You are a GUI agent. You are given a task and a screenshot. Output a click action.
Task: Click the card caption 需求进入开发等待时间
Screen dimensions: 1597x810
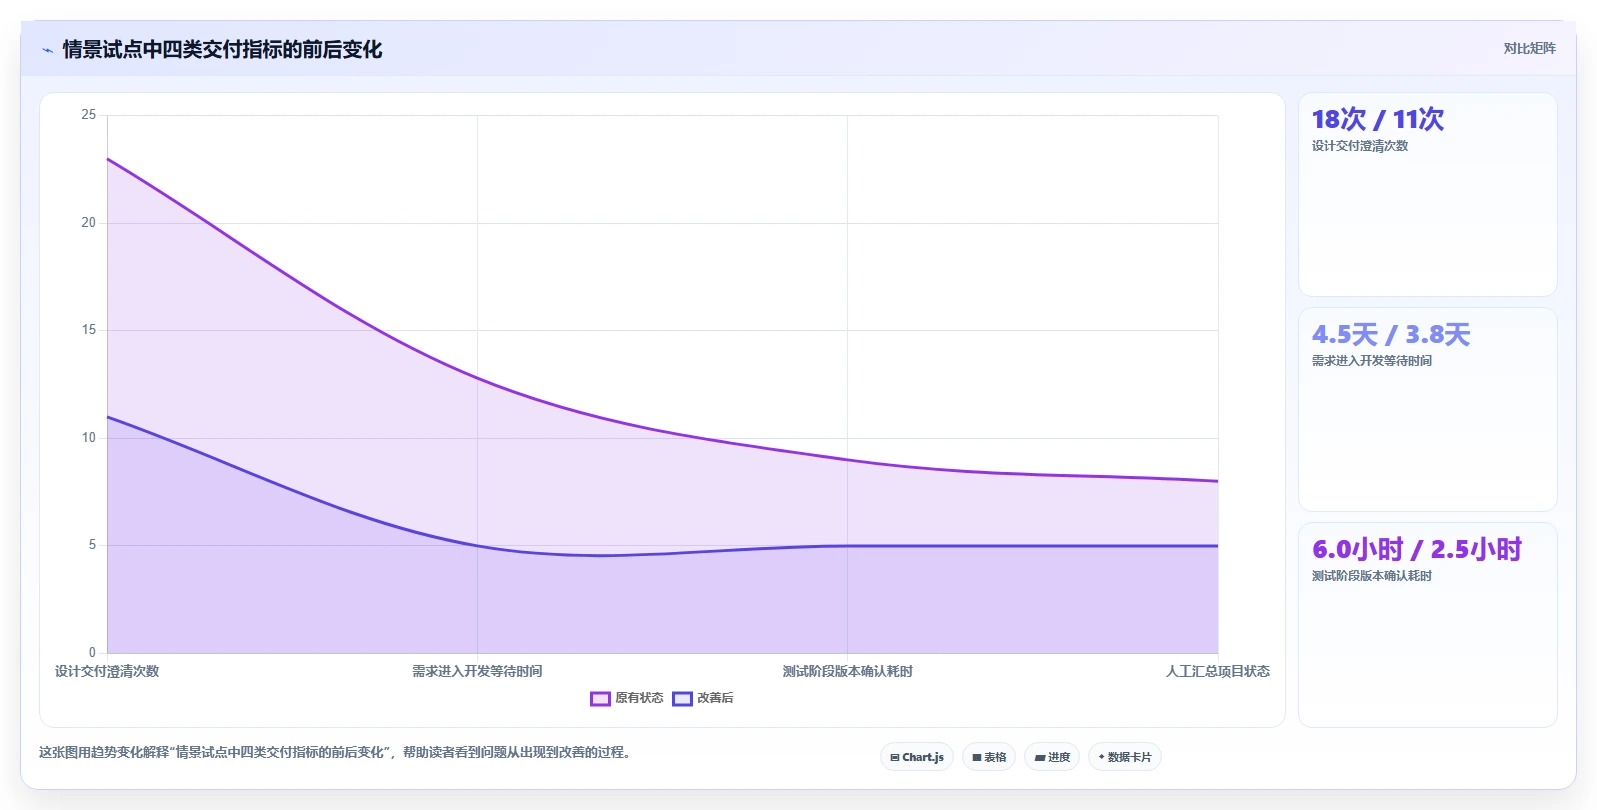pos(1372,361)
